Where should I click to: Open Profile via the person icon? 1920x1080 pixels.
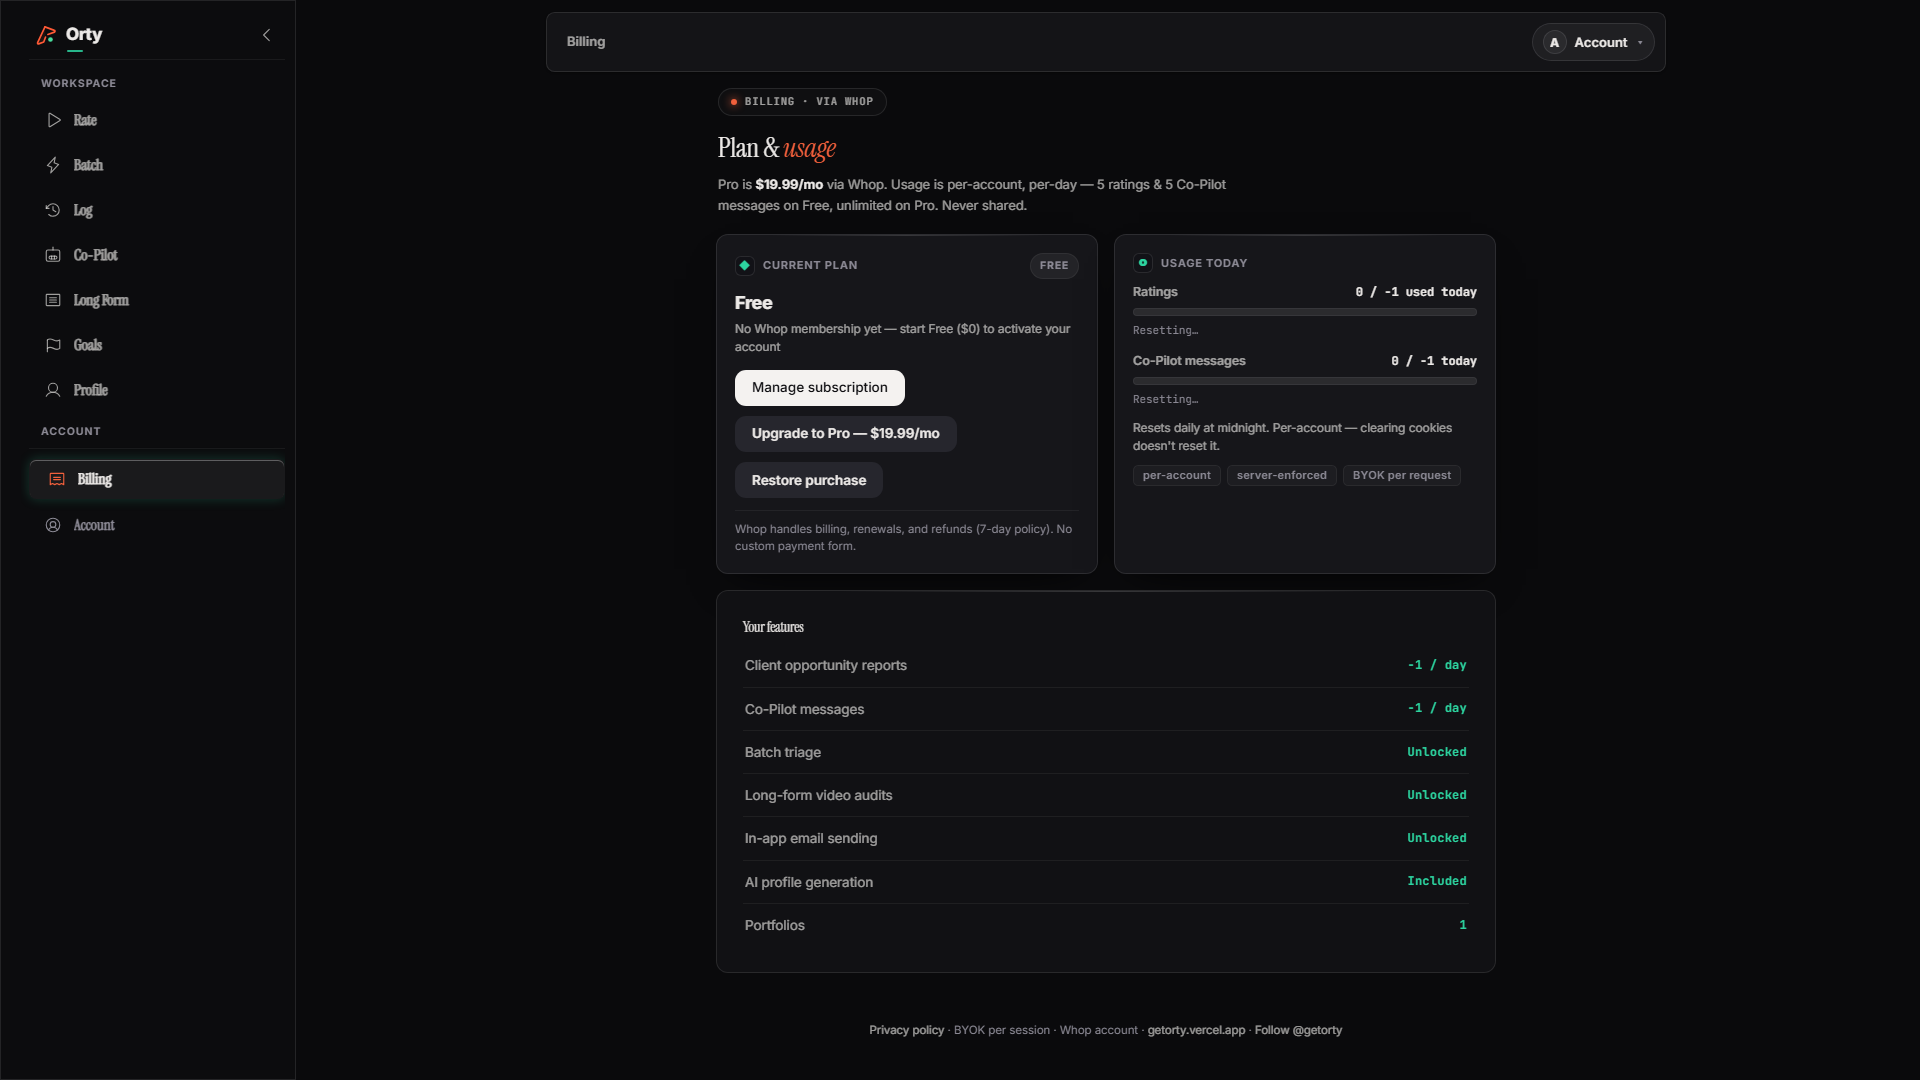(54, 390)
